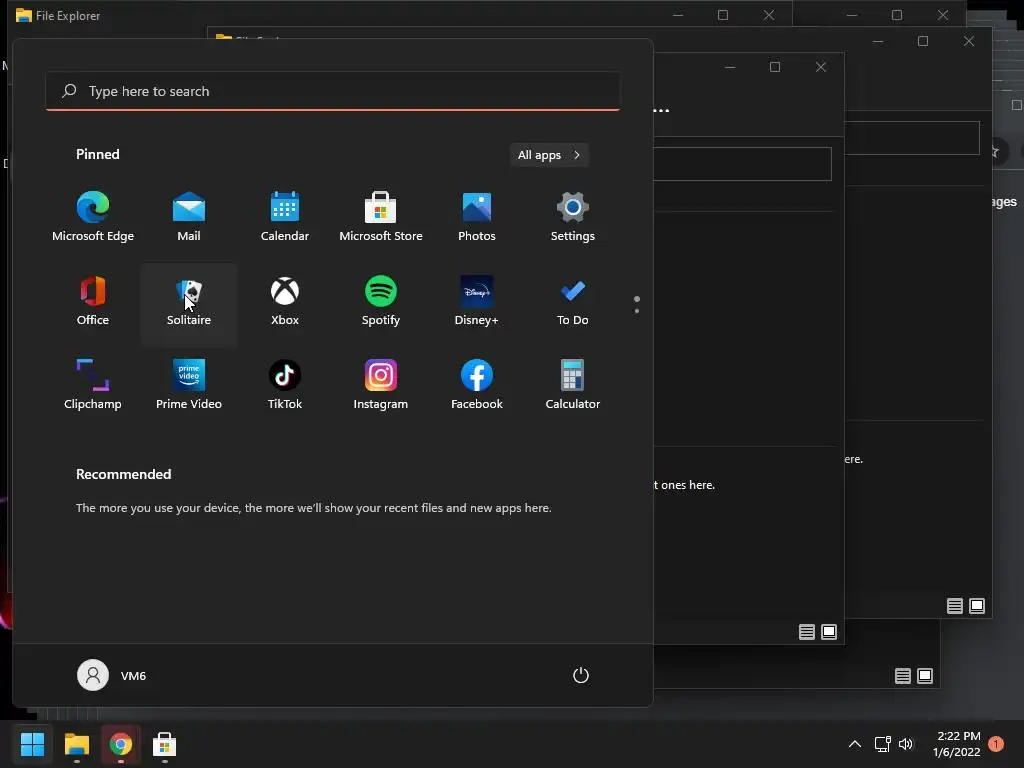Open clock and date 2:22 PM panel

point(957,744)
